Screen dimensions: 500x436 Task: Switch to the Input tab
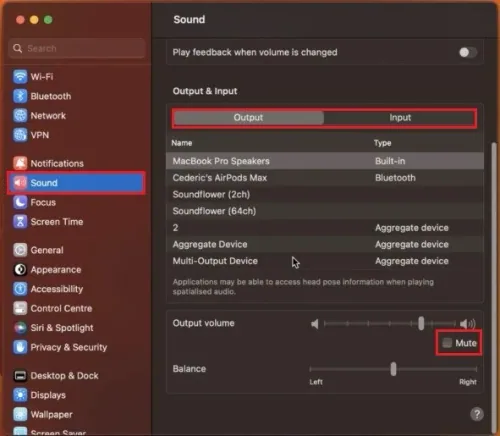click(x=400, y=118)
